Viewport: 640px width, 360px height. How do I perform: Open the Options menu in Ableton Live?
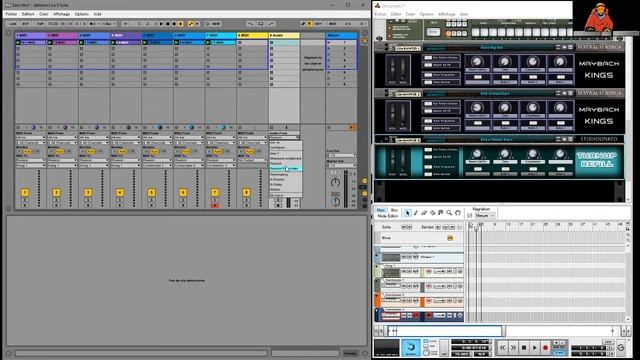(x=82, y=14)
